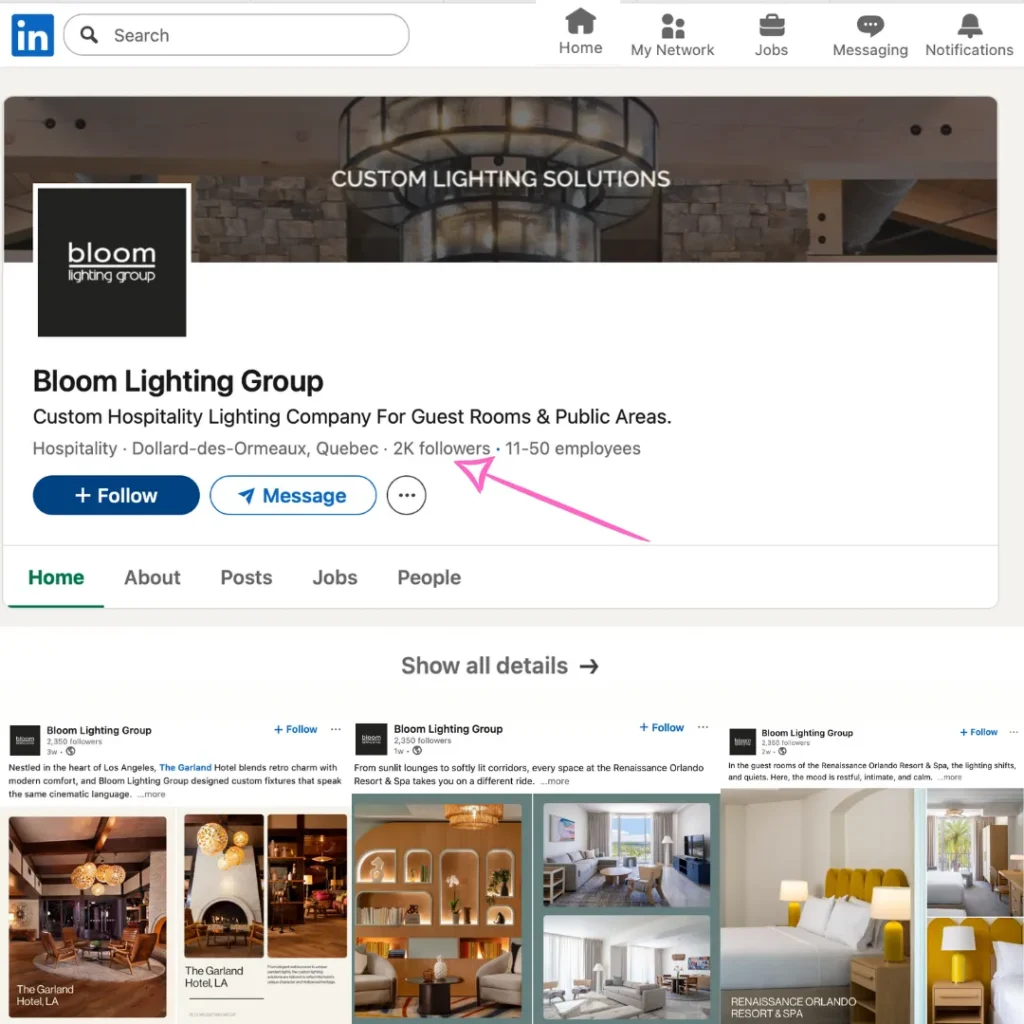Viewport: 1024px width, 1024px height.
Task: Select the People tab
Action: [429, 578]
